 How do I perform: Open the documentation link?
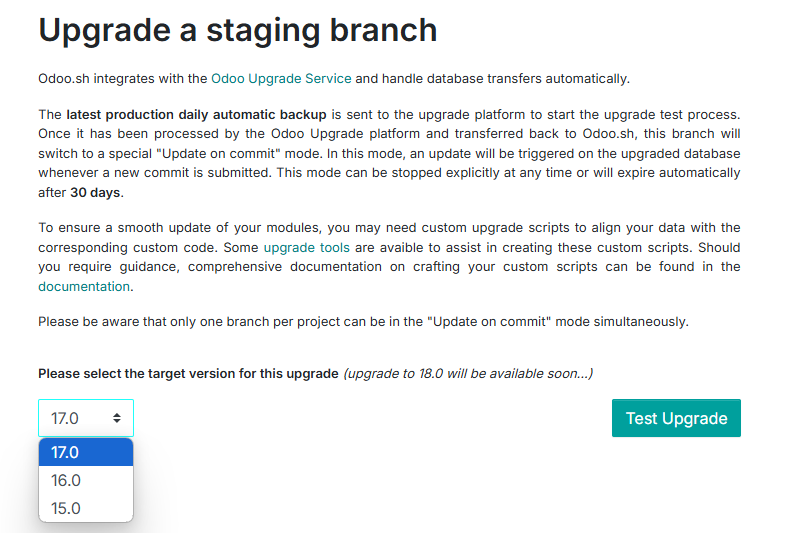point(84,286)
